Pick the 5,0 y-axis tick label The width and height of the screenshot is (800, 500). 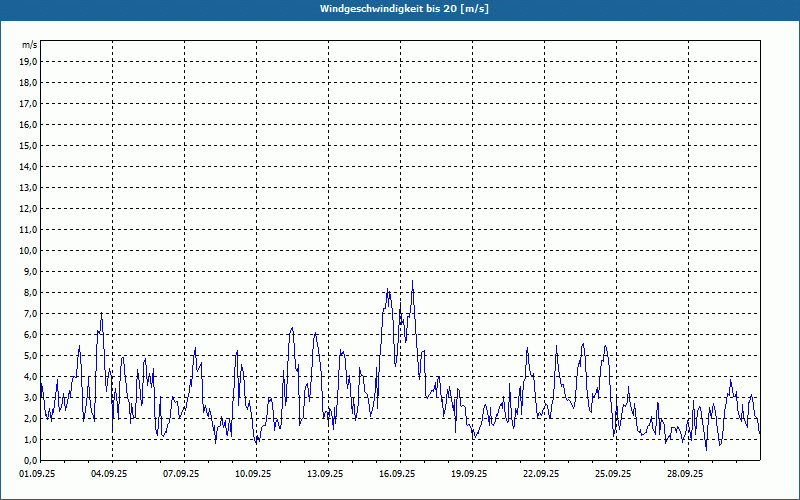pos(29,355)
